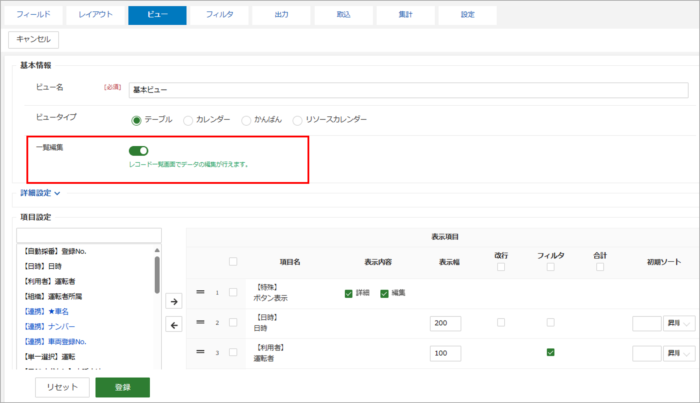Check row selection box for ボタン表示 row
The image size is (700, 403).
pos(233,292)
